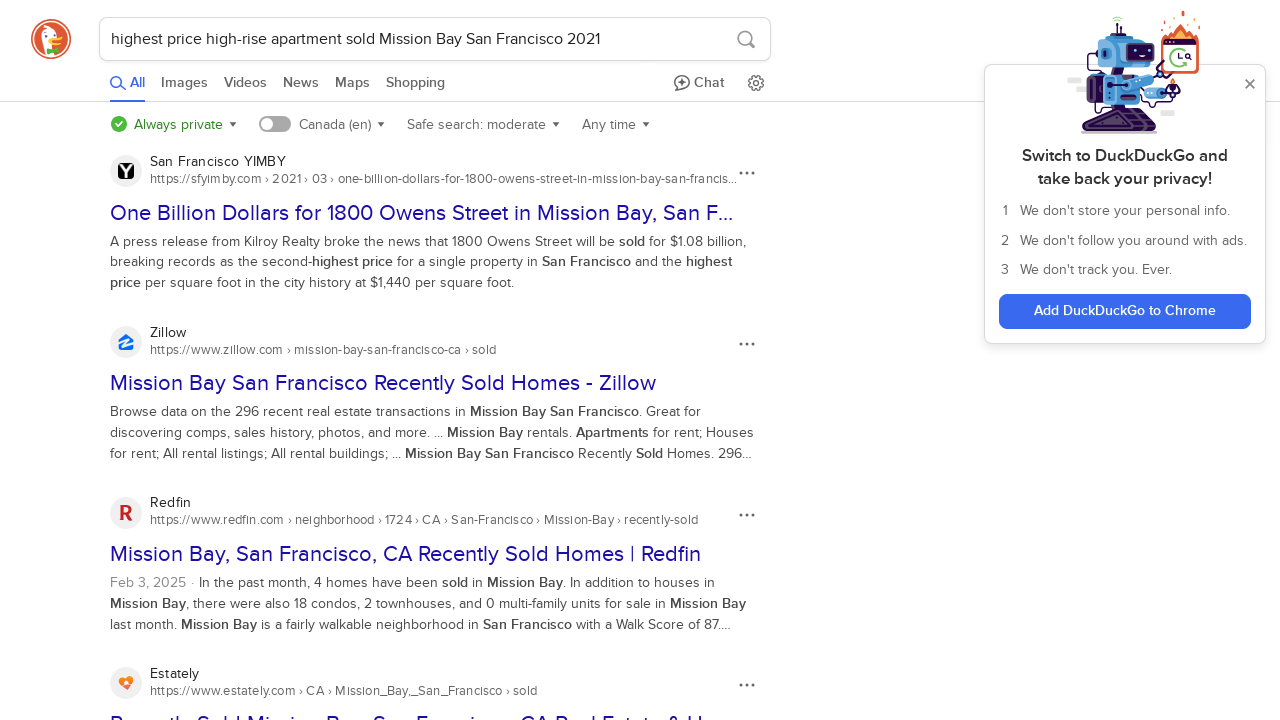
Task: Open Safe search: moderate dropdown
Action: (x=483, y=124)
